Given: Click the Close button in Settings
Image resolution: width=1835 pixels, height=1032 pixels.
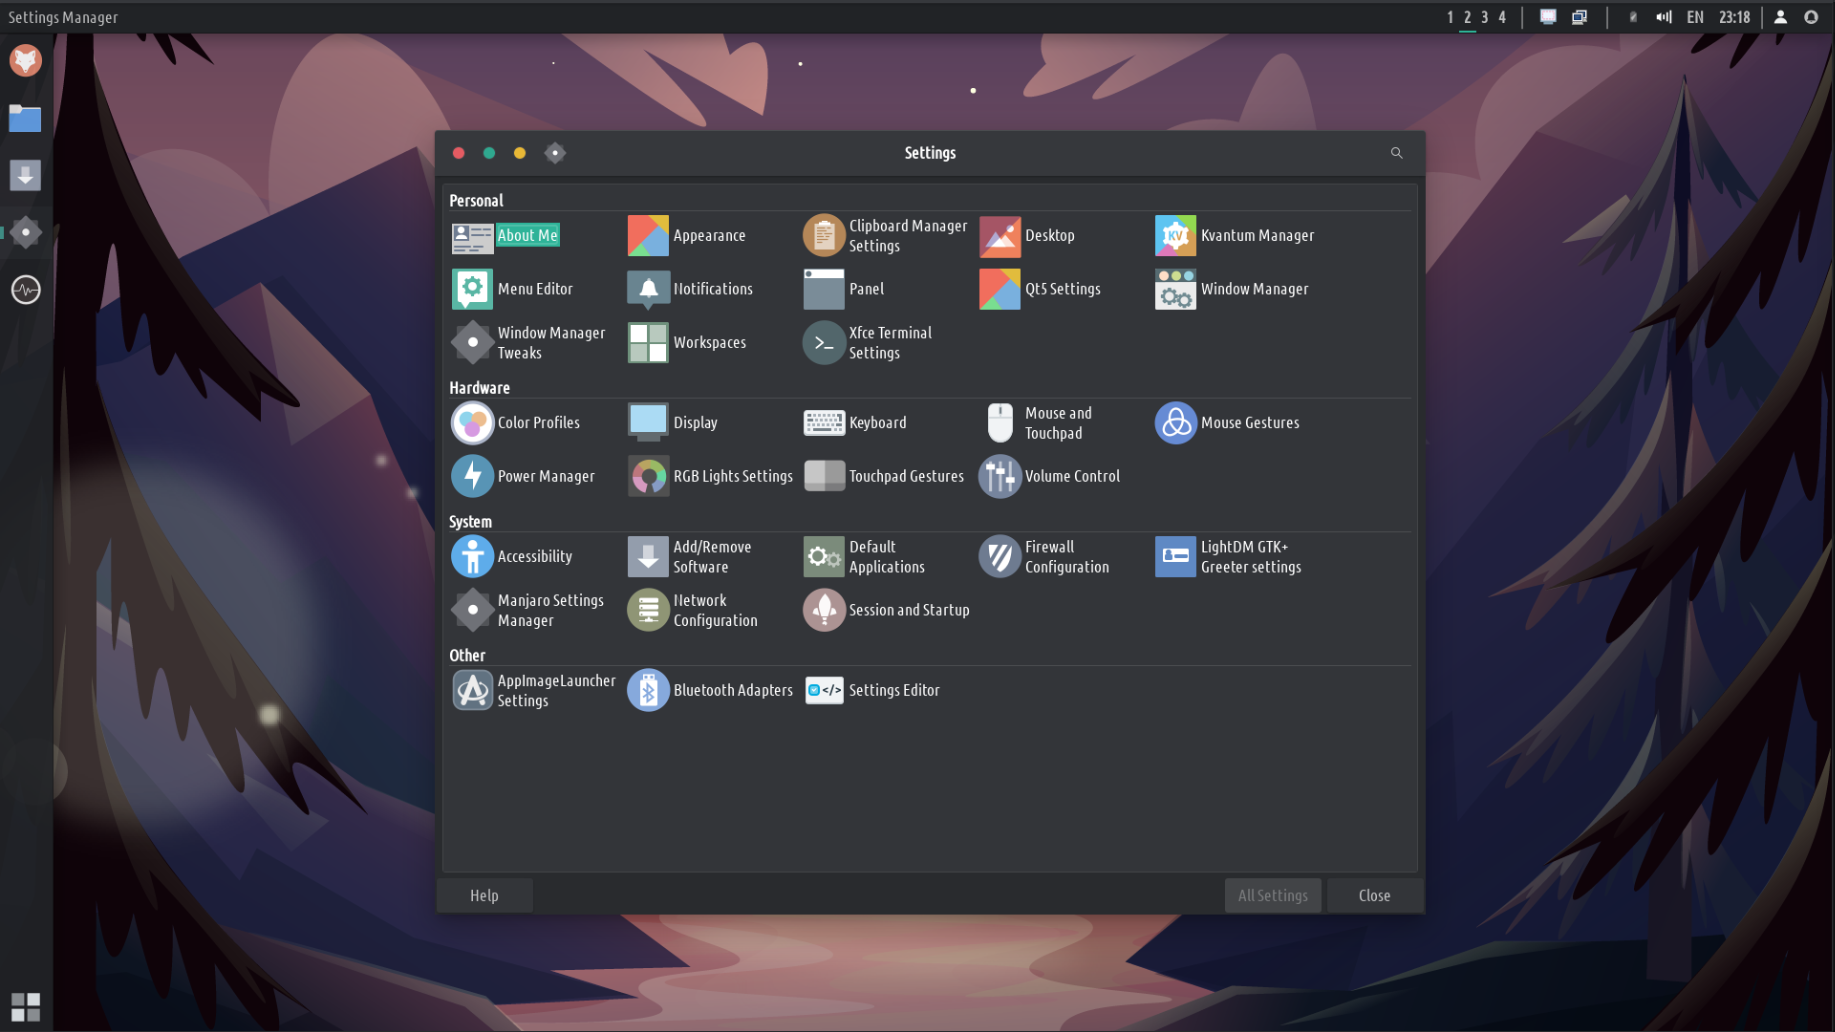Looking at the screenshot, I should (x=1373, y=896).
